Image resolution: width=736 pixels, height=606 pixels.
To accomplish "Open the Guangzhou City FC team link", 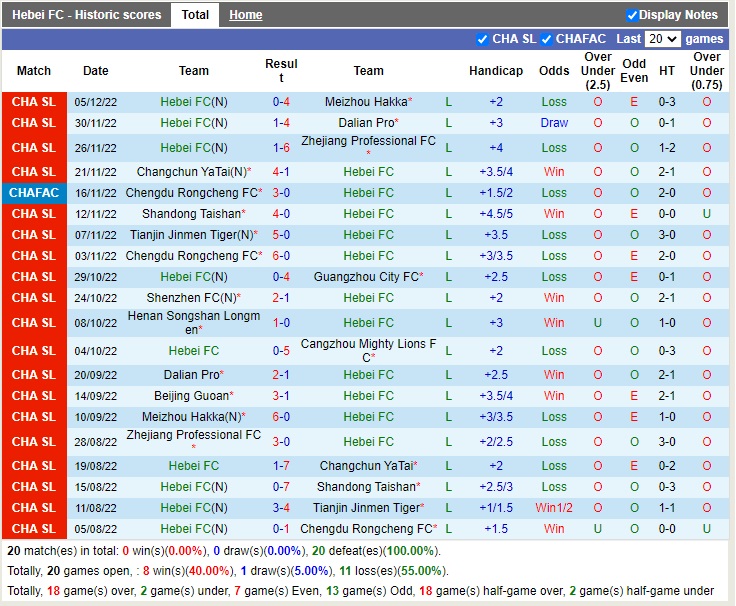I will (365, 277).
